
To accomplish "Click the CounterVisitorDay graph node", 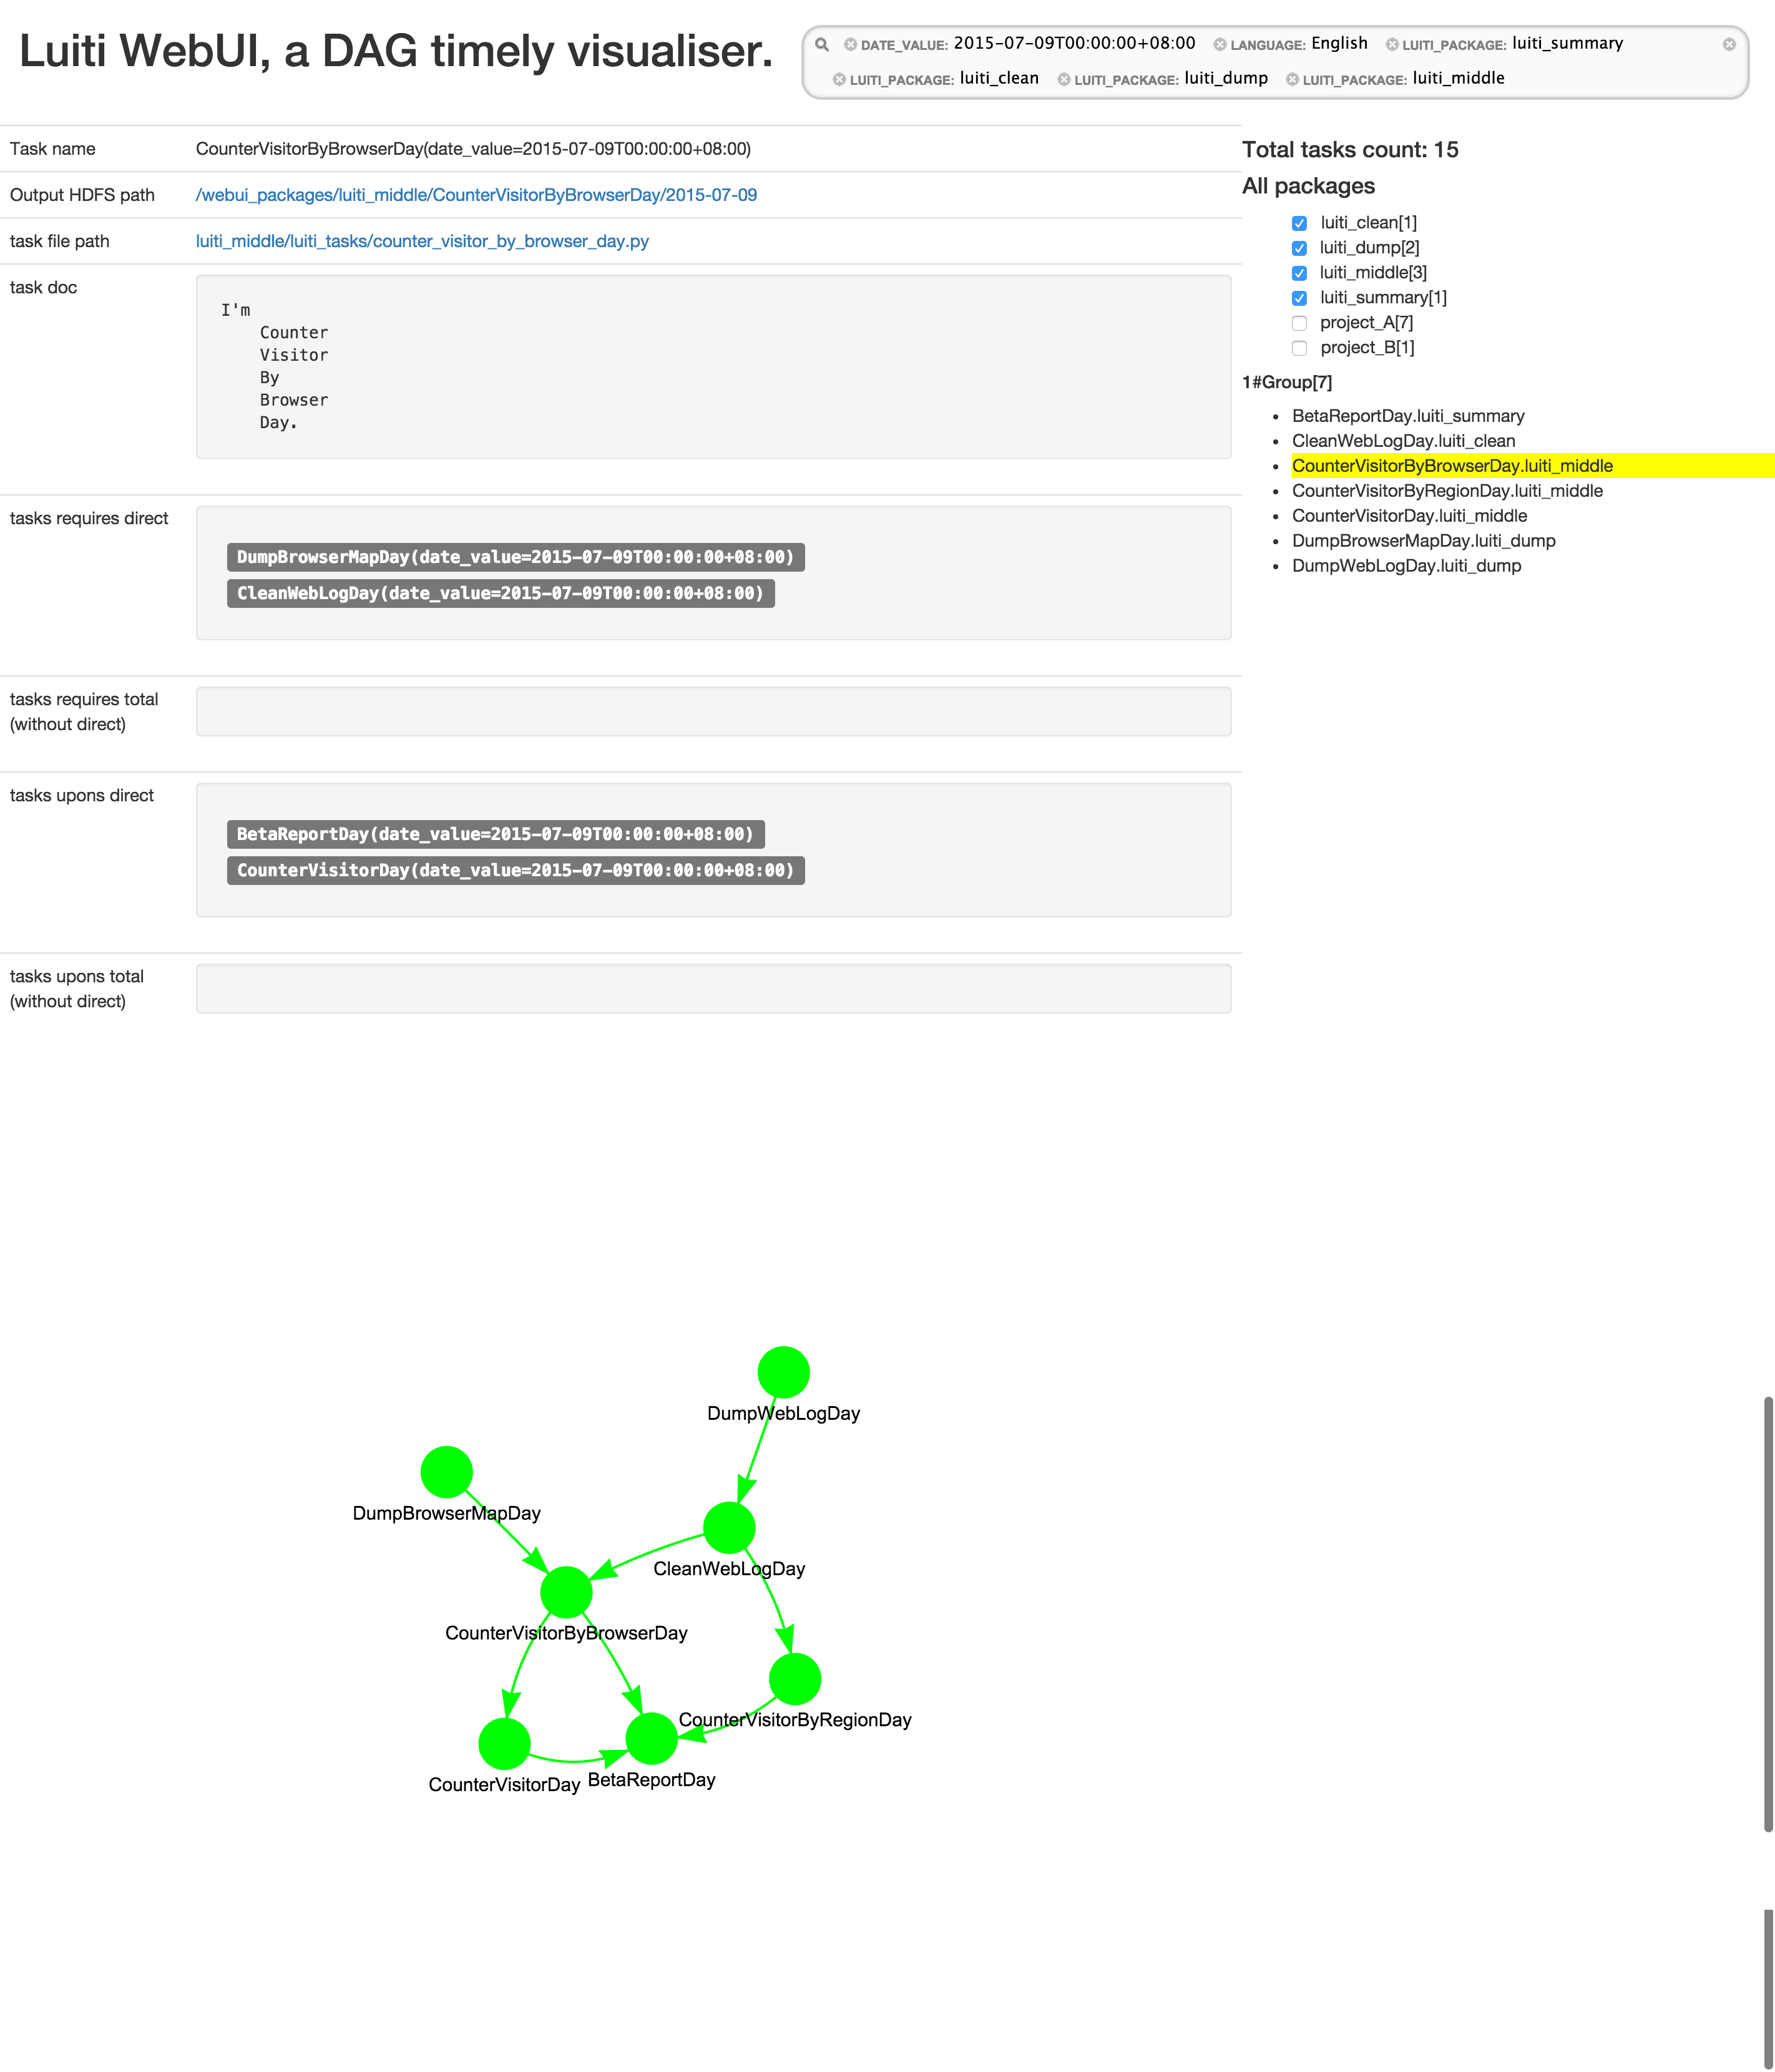I will [x=504, y=1744].
